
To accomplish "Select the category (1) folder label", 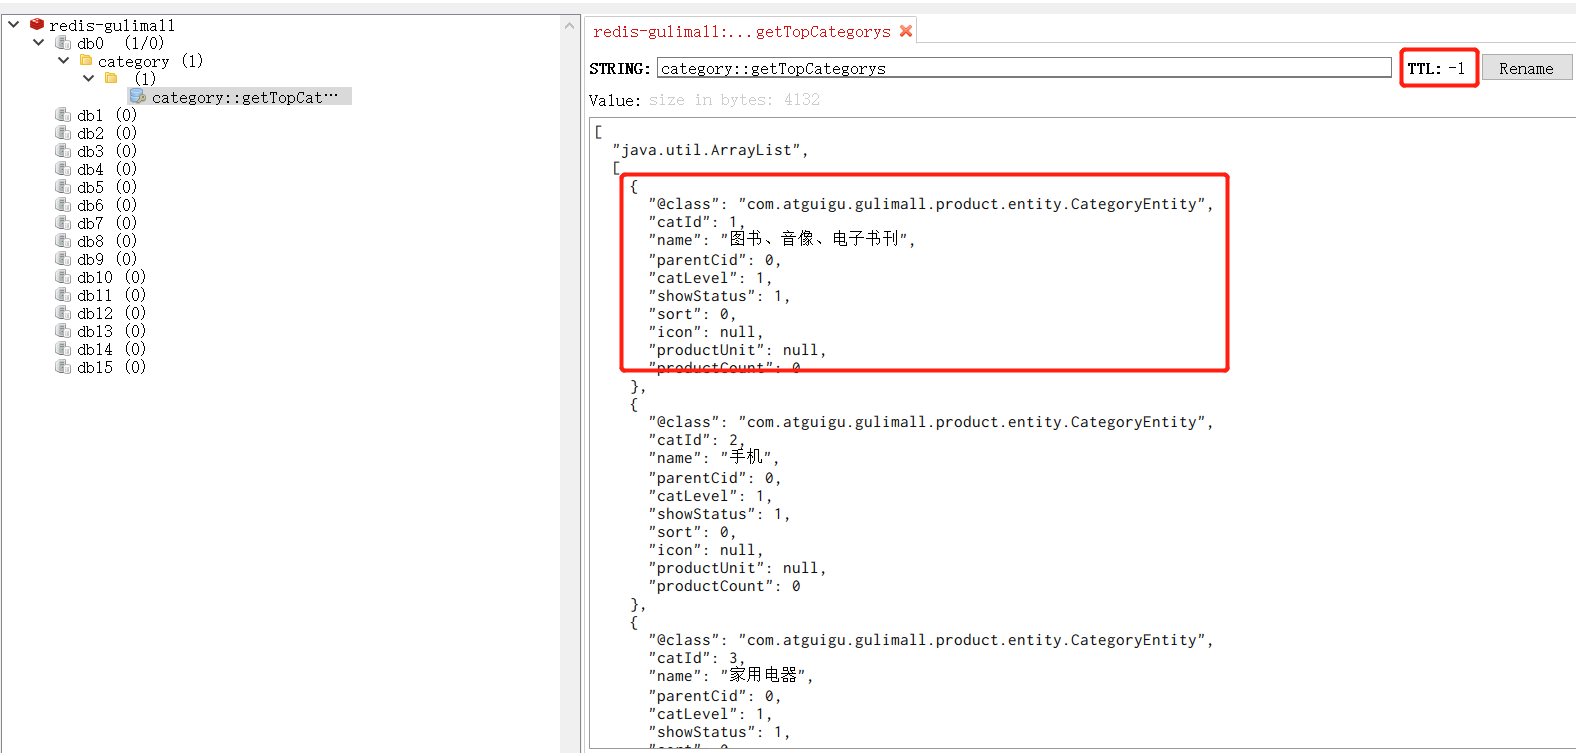I will point(150,61).
